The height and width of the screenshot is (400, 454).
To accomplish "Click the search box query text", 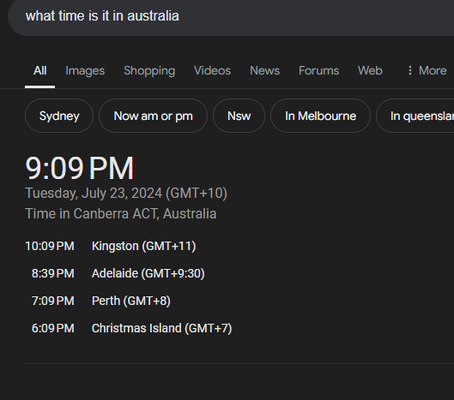I will (x=102, y=16).
